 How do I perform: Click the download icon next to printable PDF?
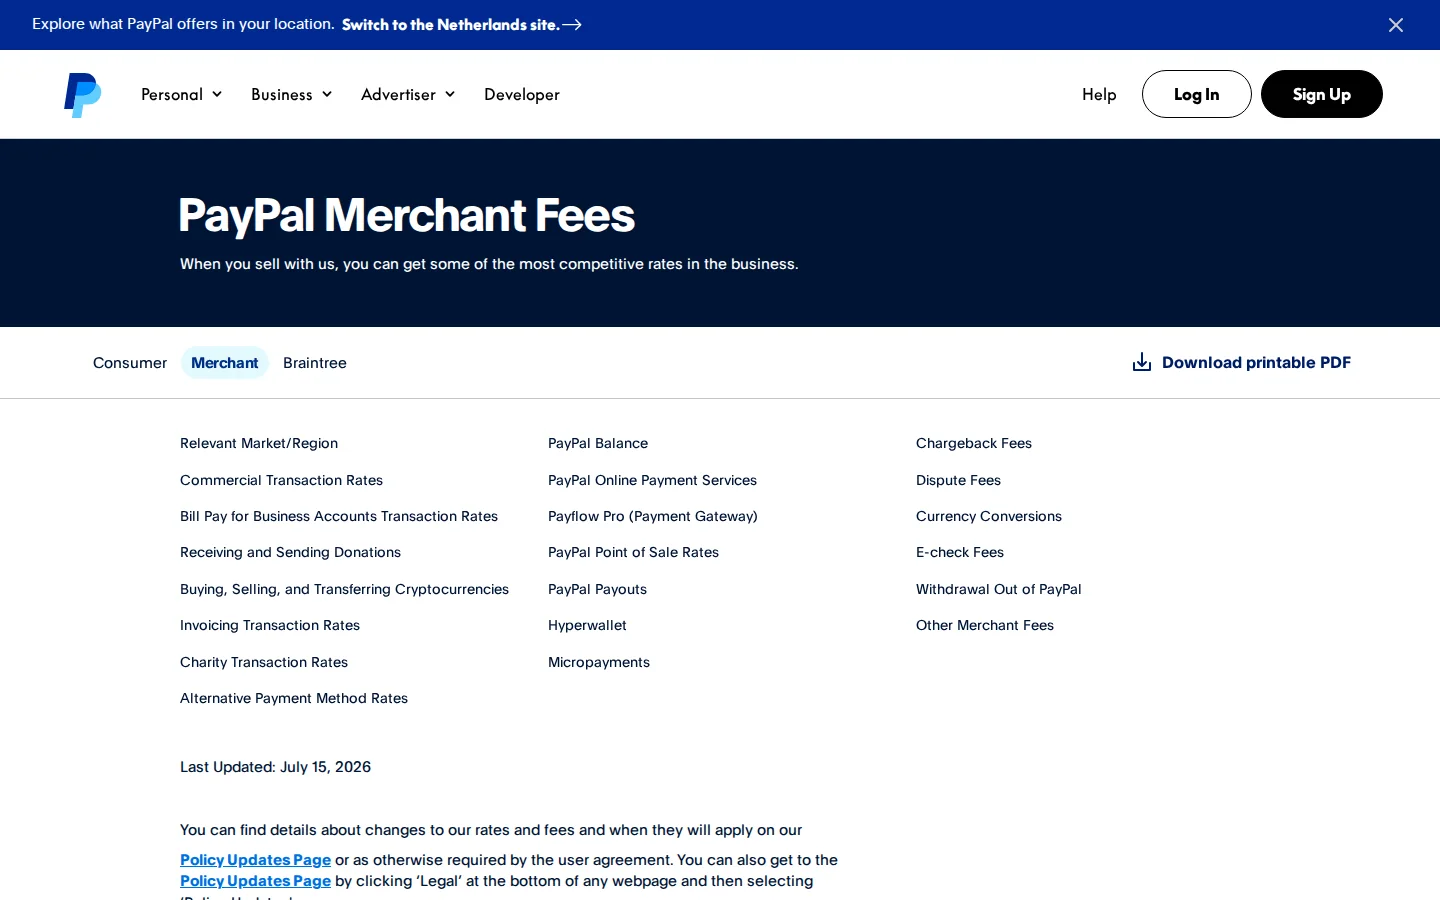(x=1141, y=362)
